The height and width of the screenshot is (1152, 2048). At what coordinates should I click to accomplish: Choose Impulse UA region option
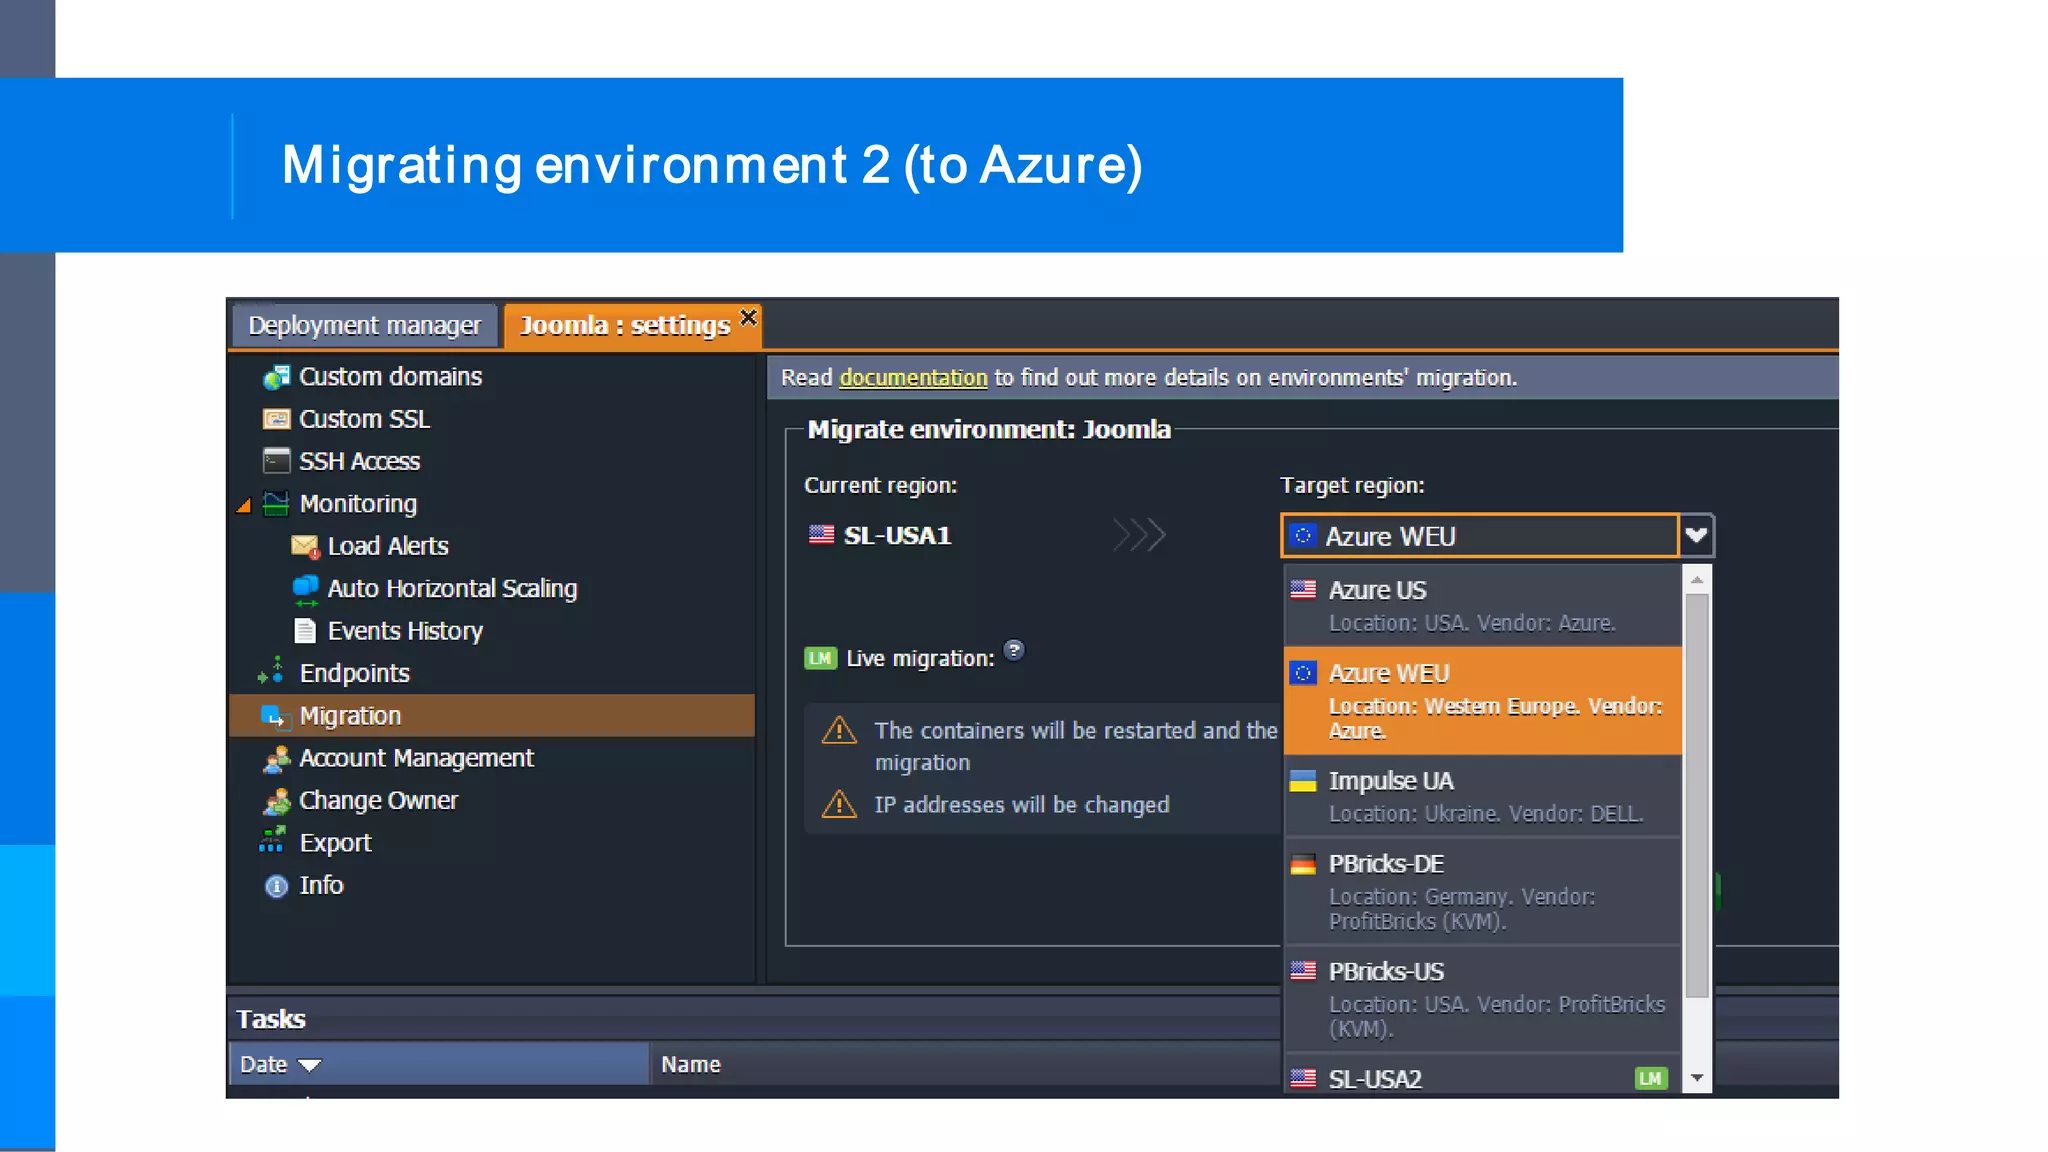[1483, 796]
